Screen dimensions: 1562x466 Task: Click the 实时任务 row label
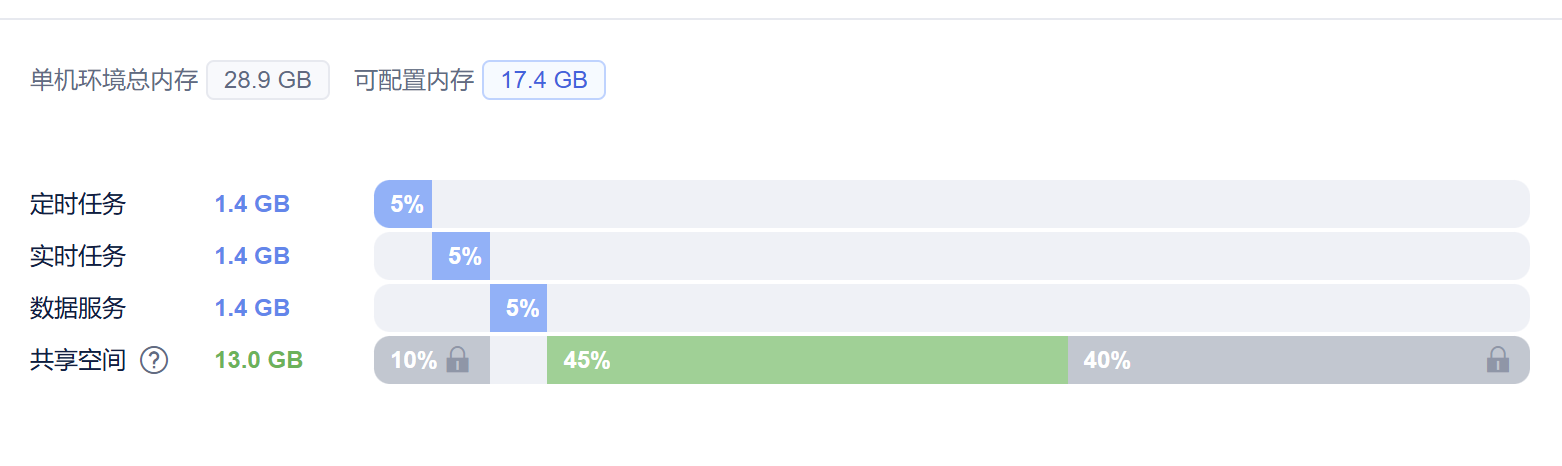(78, 257)
